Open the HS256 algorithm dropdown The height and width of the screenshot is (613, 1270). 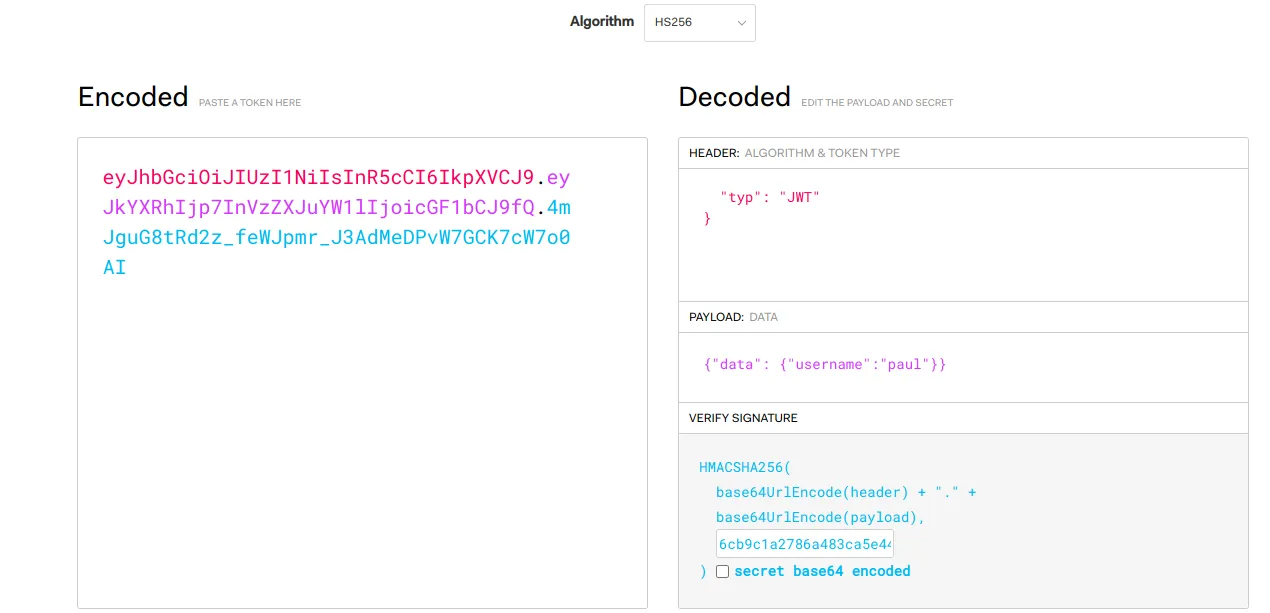coord(699,22)
